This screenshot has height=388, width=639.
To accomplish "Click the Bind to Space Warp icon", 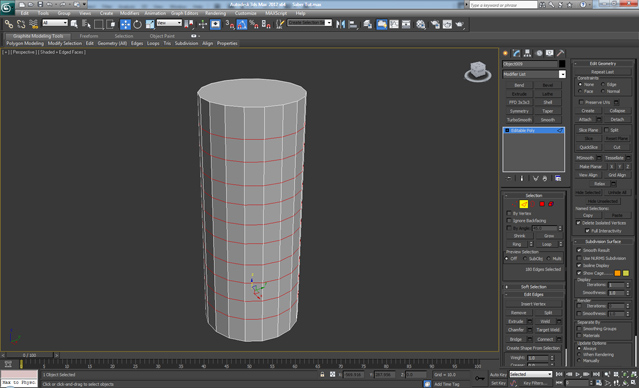I will [33, 24].
